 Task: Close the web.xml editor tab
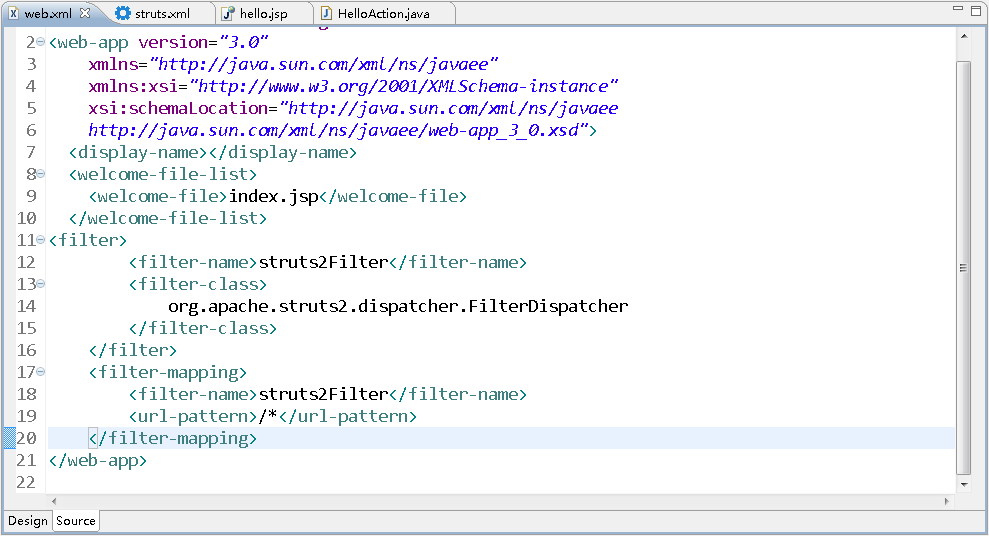(x=85, y=13)
